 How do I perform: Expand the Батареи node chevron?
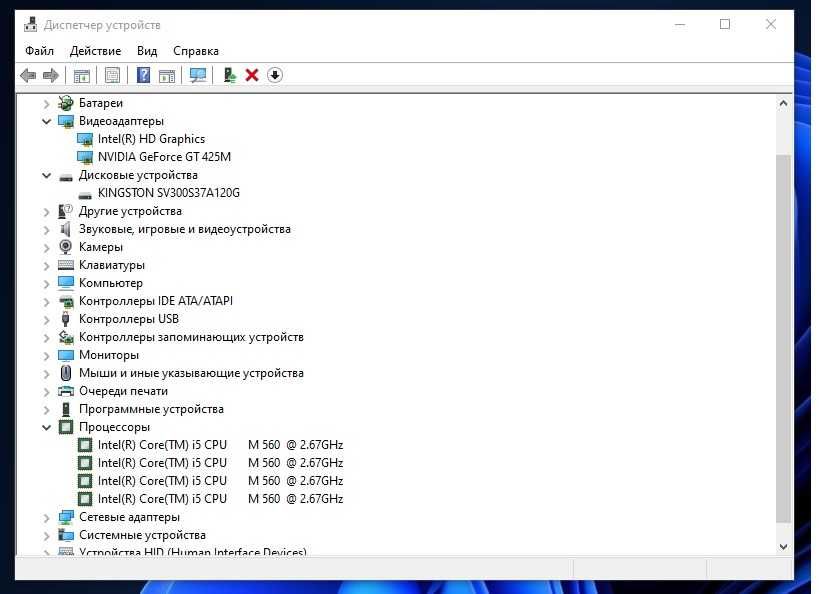(x=46, y=104)
